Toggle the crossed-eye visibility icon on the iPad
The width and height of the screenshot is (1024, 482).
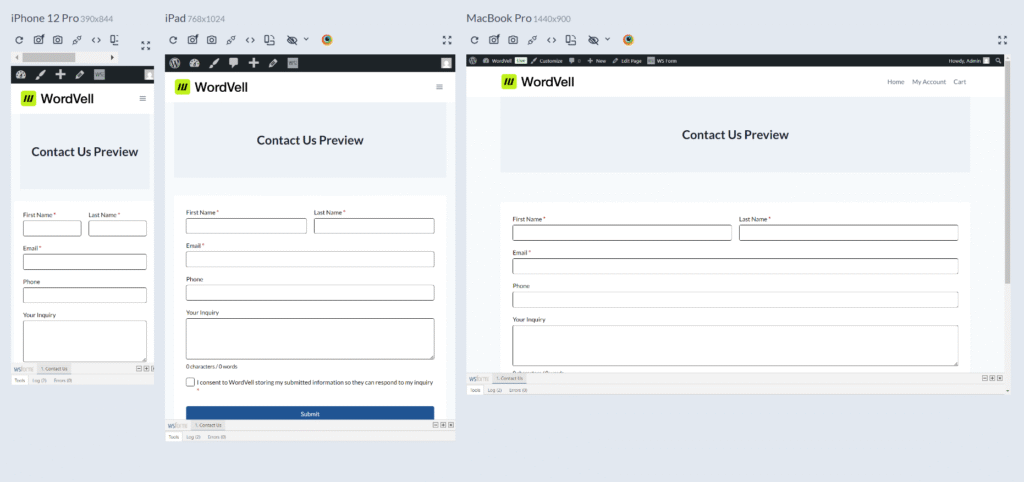click(292, 40)
